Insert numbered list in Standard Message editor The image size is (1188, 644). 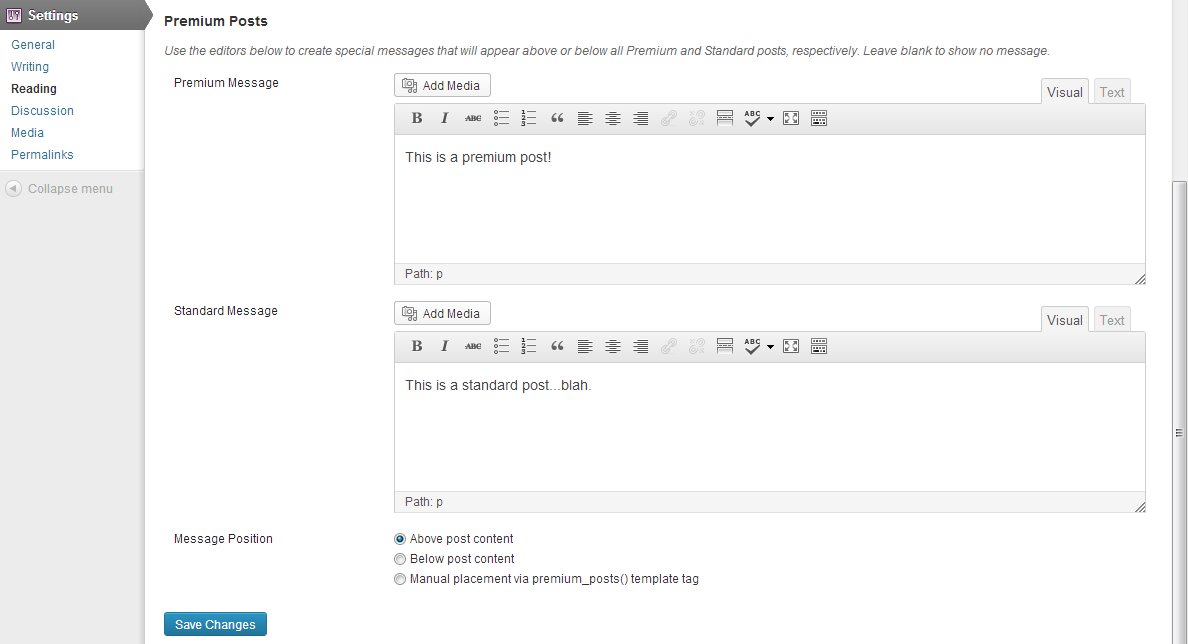click(529, 346)
